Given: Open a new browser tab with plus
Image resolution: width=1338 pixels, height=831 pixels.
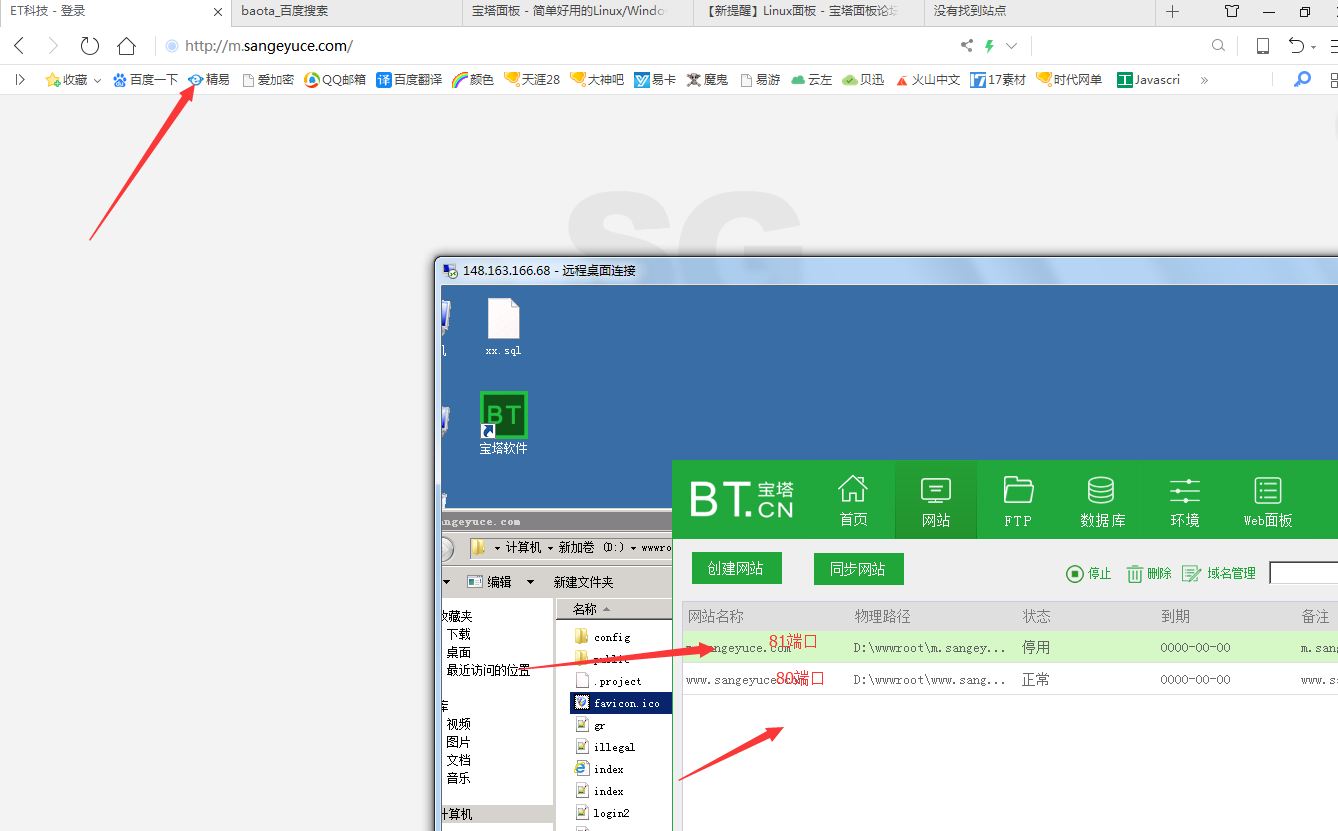Looking at the screenshot, I should coord(1173,12).
